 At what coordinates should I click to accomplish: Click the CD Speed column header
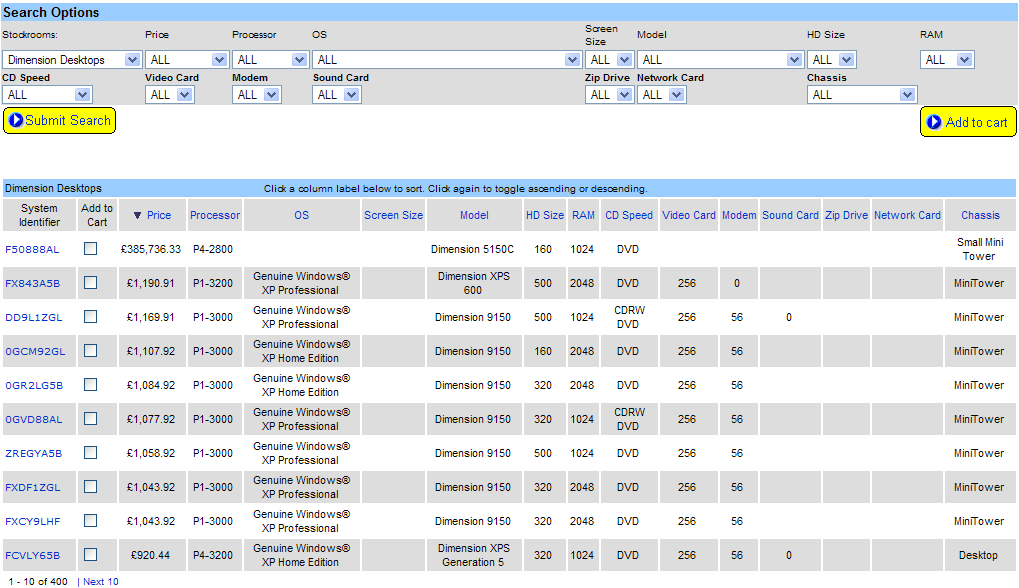tap(629, 215)
